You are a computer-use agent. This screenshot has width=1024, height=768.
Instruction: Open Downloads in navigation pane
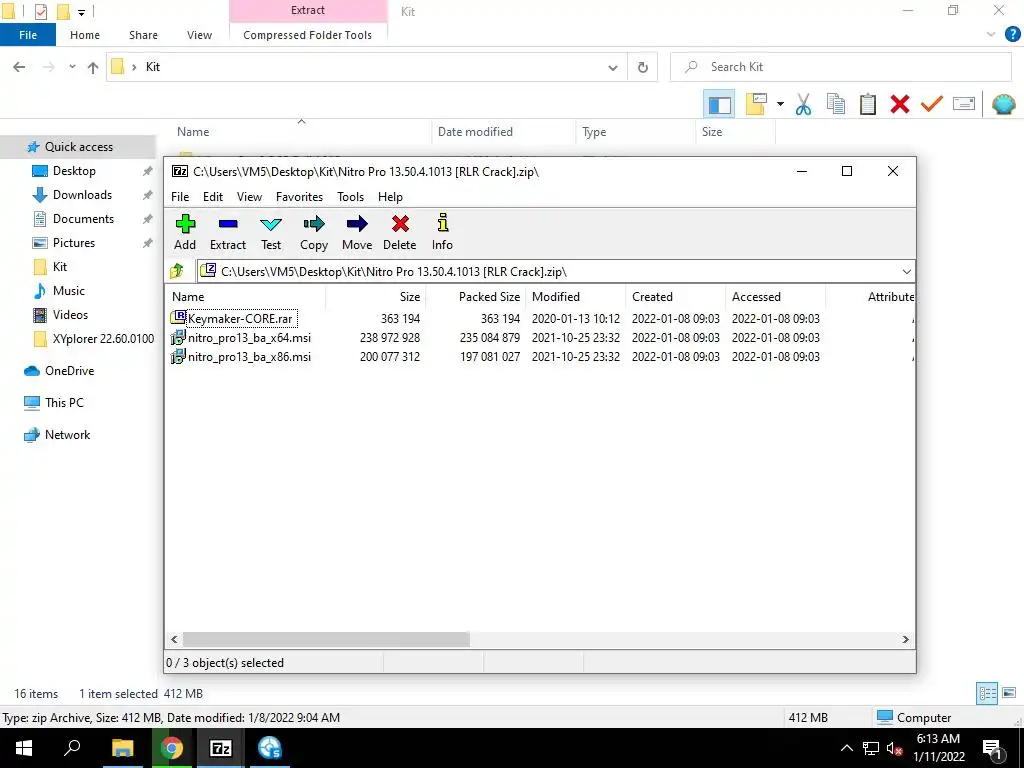(82, 195)
